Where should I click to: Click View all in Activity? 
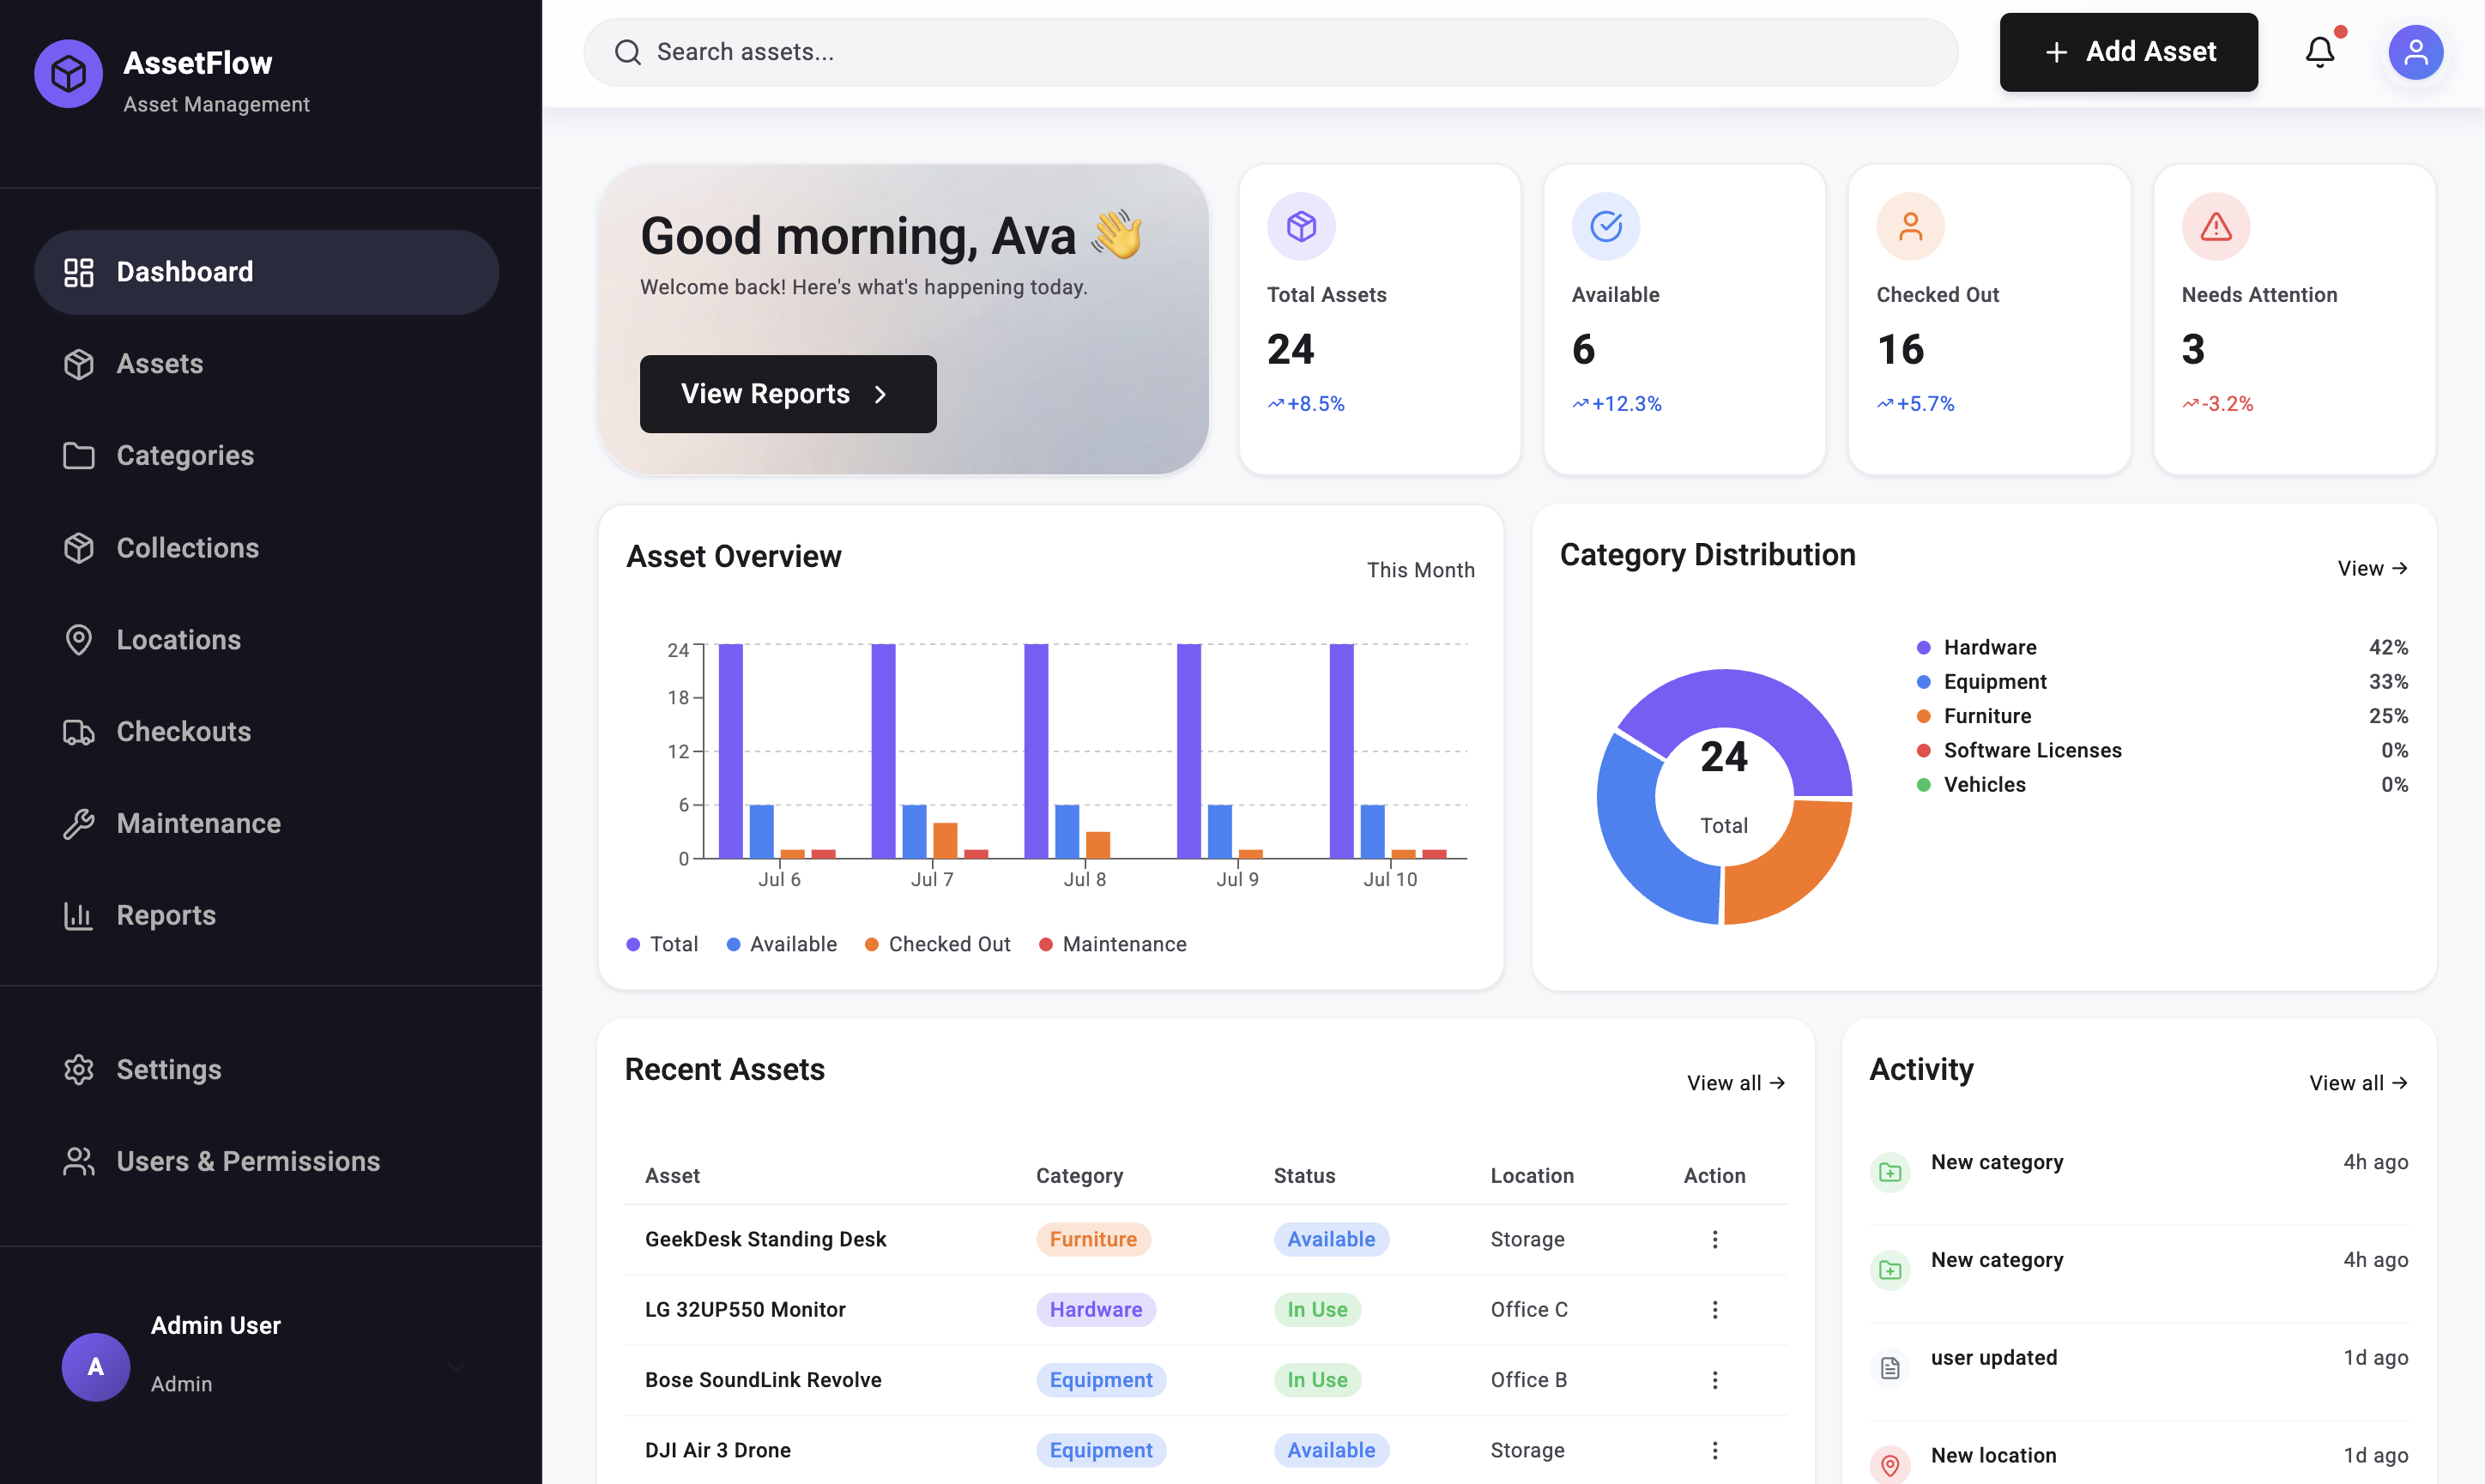pos(2358,1083)
